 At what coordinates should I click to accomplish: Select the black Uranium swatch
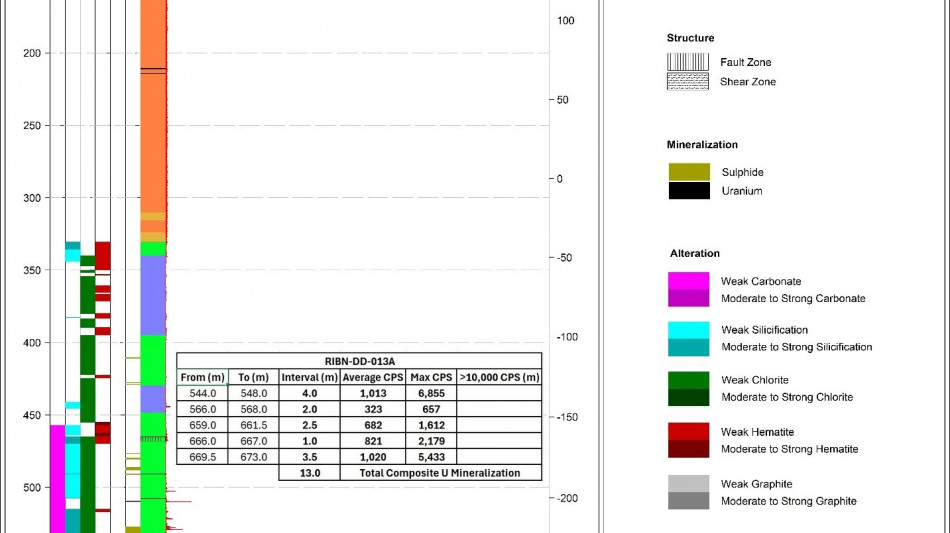click(x=689, y=191)
